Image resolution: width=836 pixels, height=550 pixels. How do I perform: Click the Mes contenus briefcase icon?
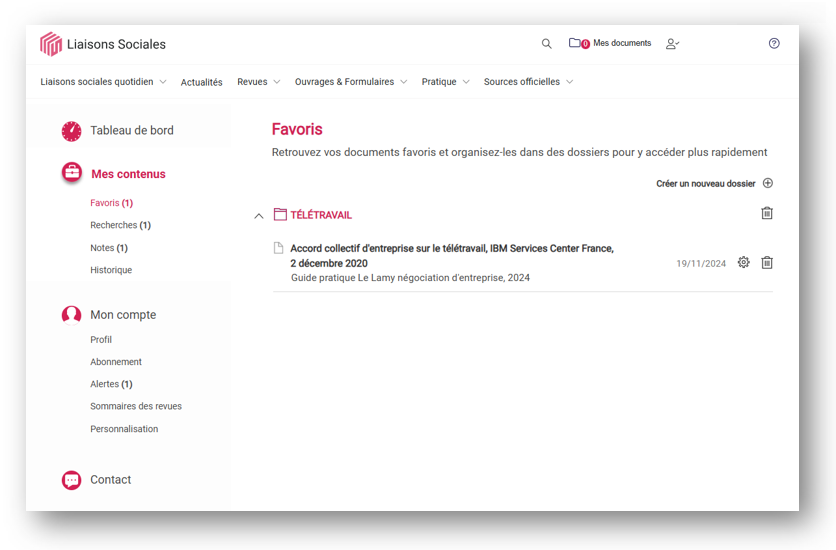coord(72,173)
